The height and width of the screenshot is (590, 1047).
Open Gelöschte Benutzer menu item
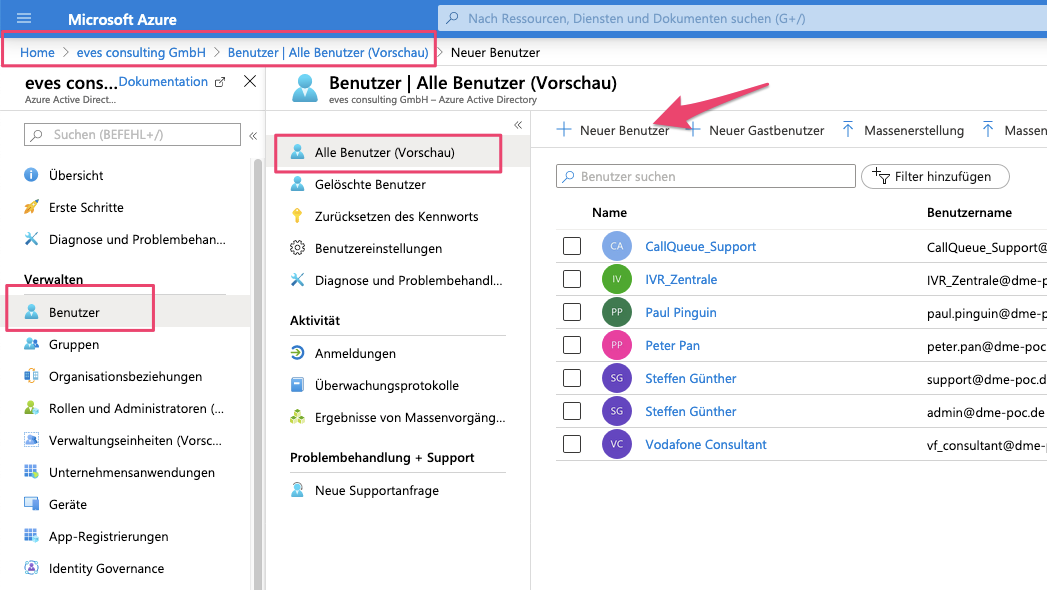370,185
